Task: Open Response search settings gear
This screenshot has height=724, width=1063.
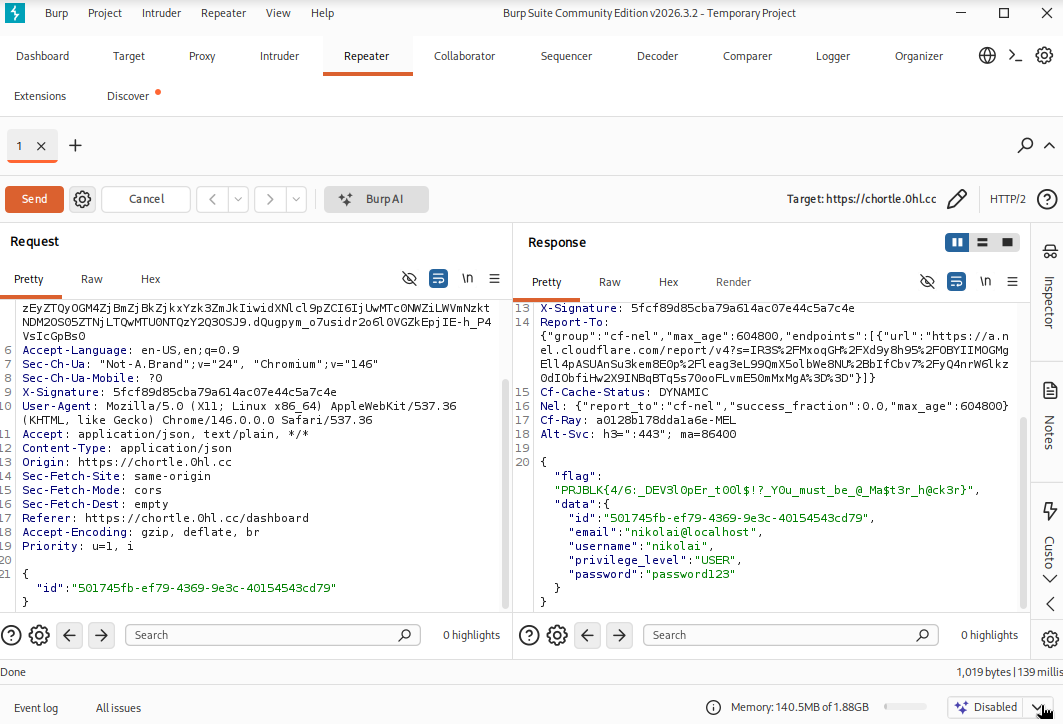Action: pyautogui.click(x=557, y=635)
